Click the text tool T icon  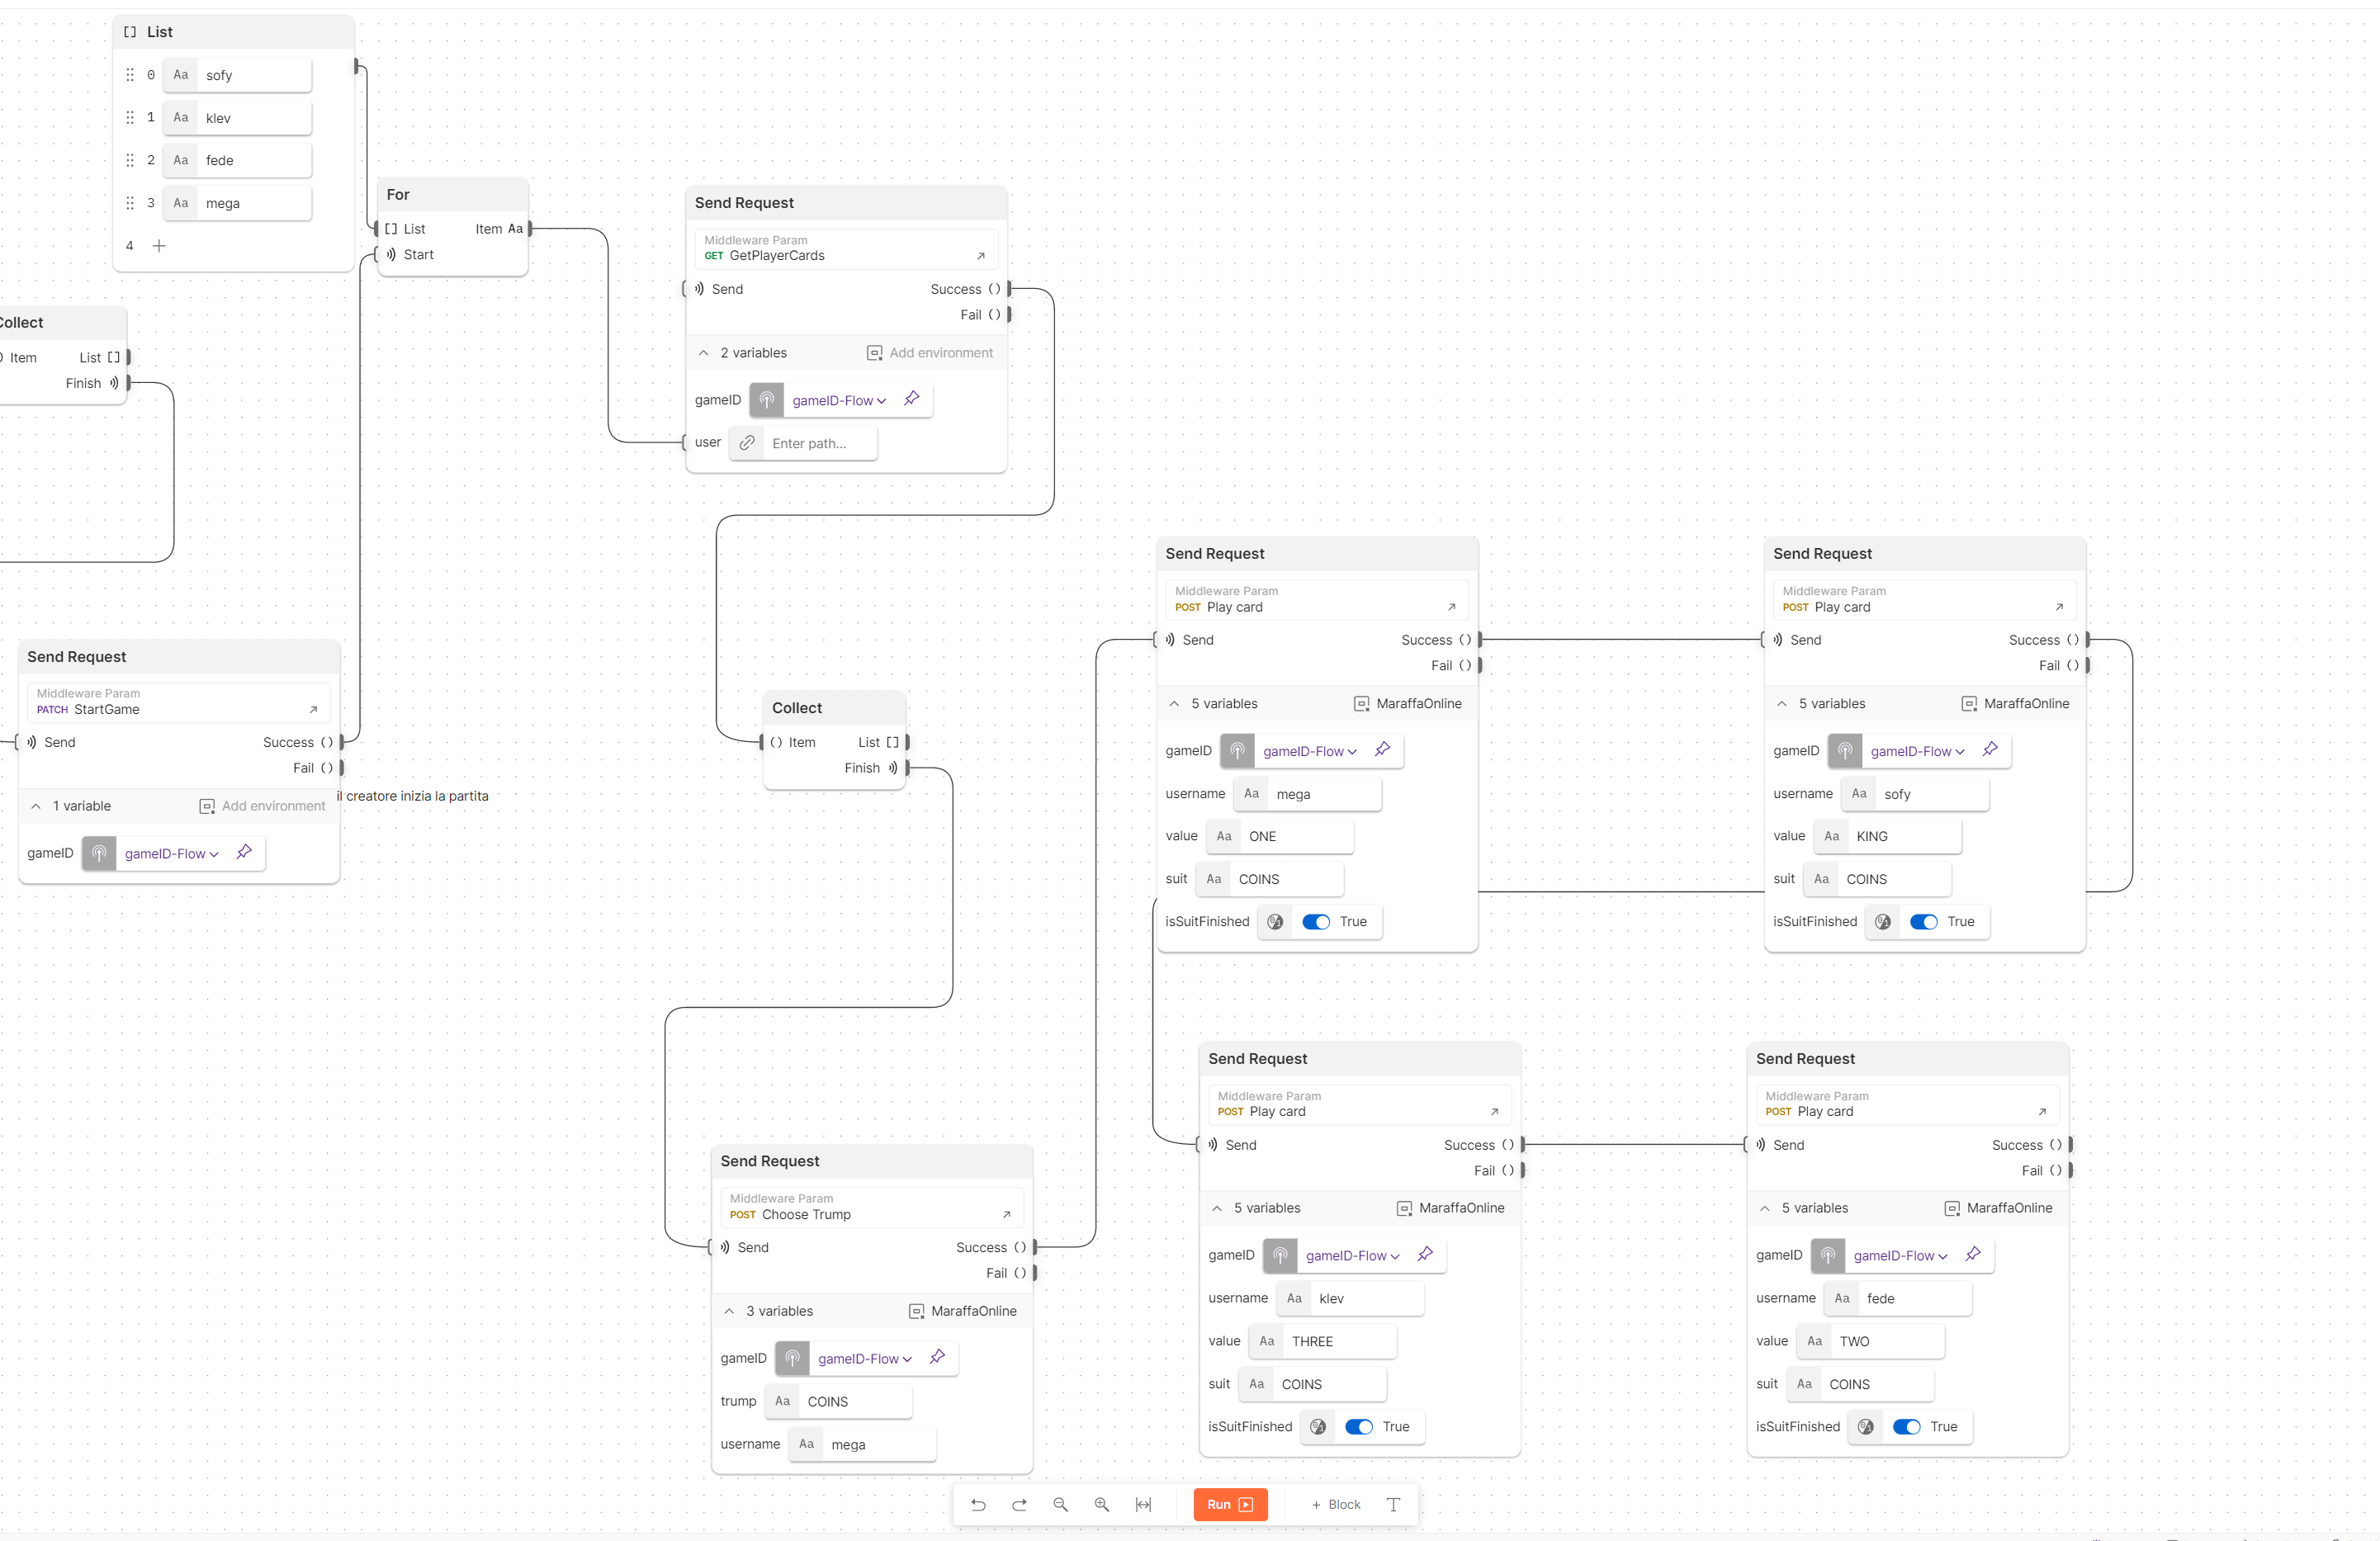[x=1393, y=1504]
